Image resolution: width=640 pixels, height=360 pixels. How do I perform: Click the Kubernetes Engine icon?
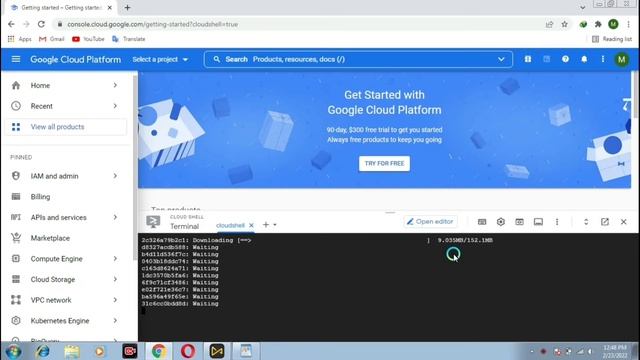click(16, 321)
